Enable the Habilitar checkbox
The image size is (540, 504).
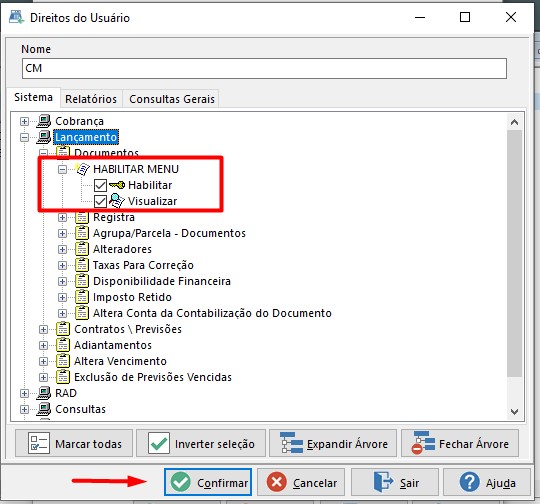point(100,185)
